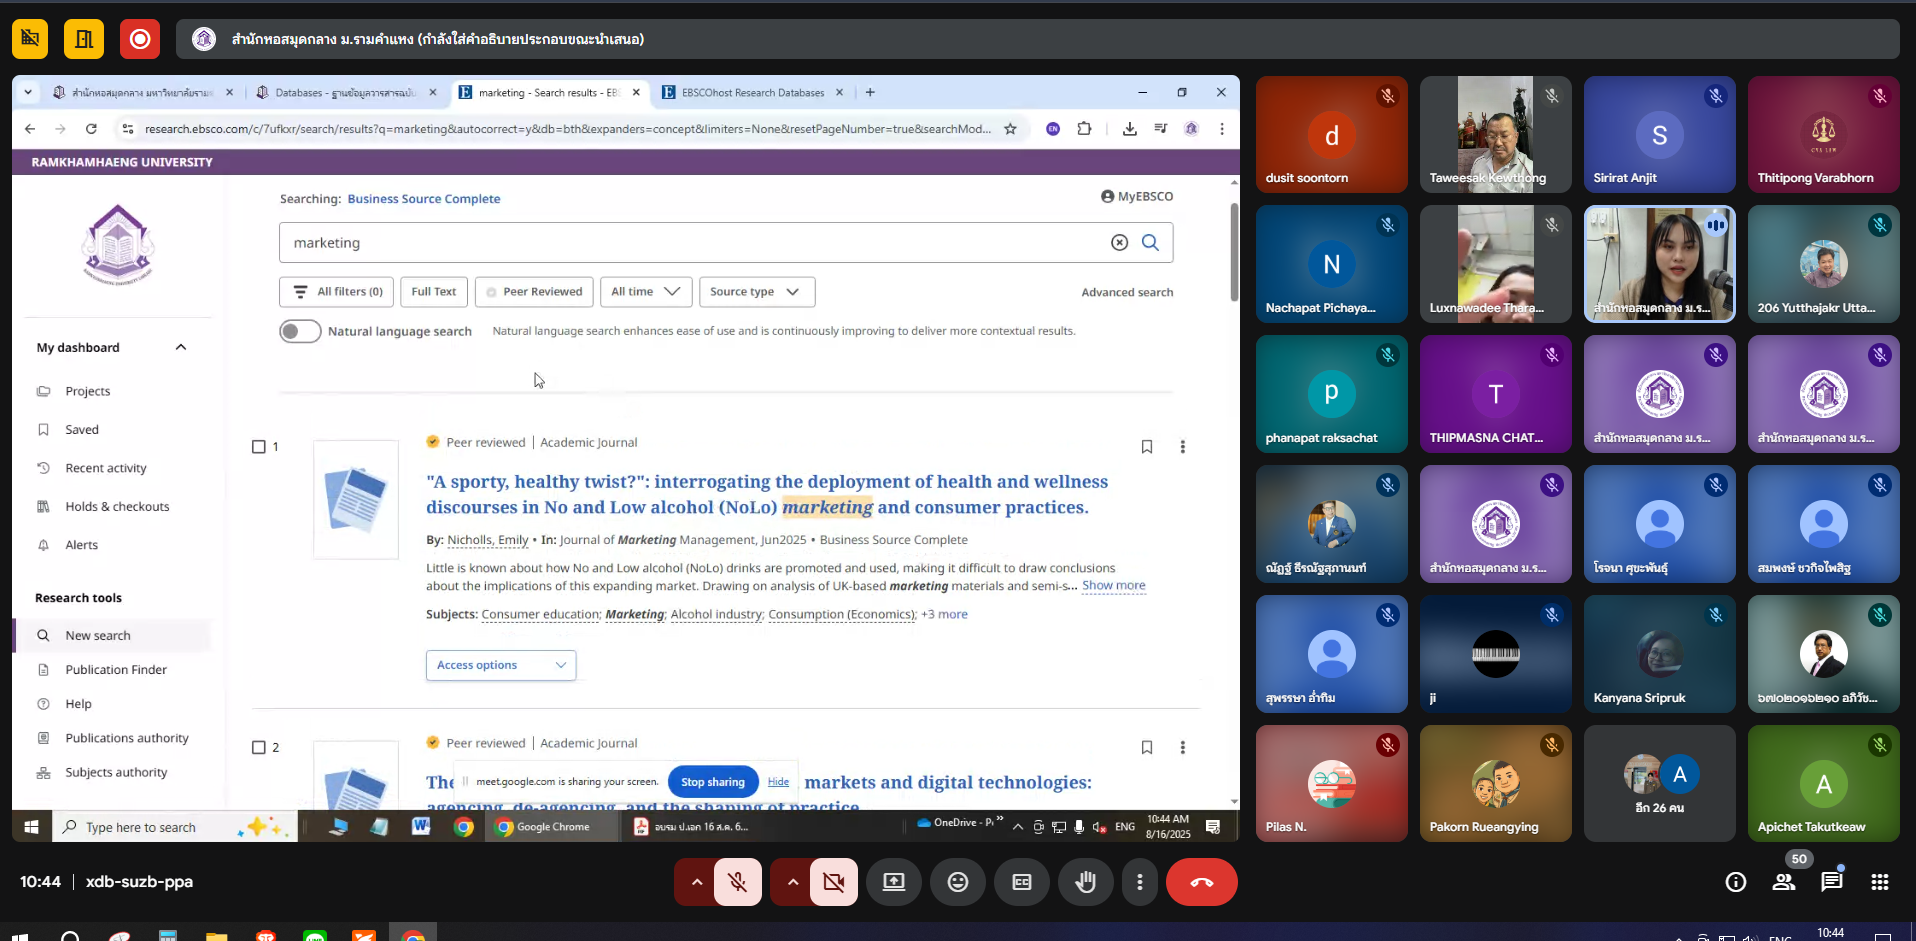Raise hand in the meeting

(1086, 882)
